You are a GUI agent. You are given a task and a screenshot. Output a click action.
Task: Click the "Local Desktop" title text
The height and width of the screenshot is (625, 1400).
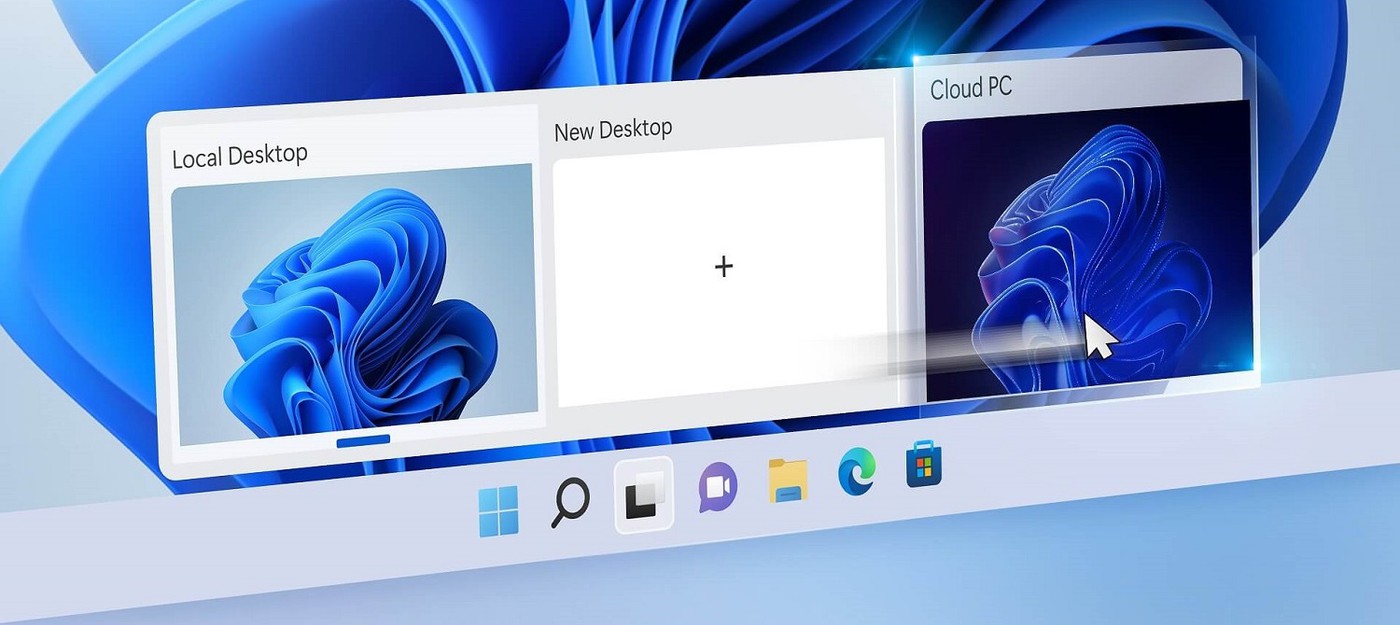pos(239,157)
